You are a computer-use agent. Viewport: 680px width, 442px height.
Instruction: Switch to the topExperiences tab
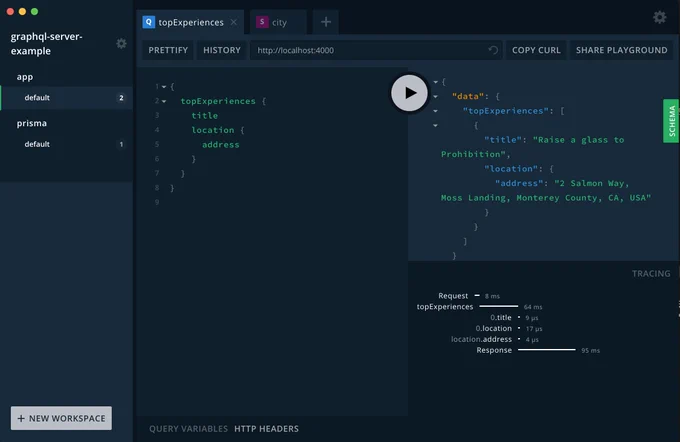(191, 22)
